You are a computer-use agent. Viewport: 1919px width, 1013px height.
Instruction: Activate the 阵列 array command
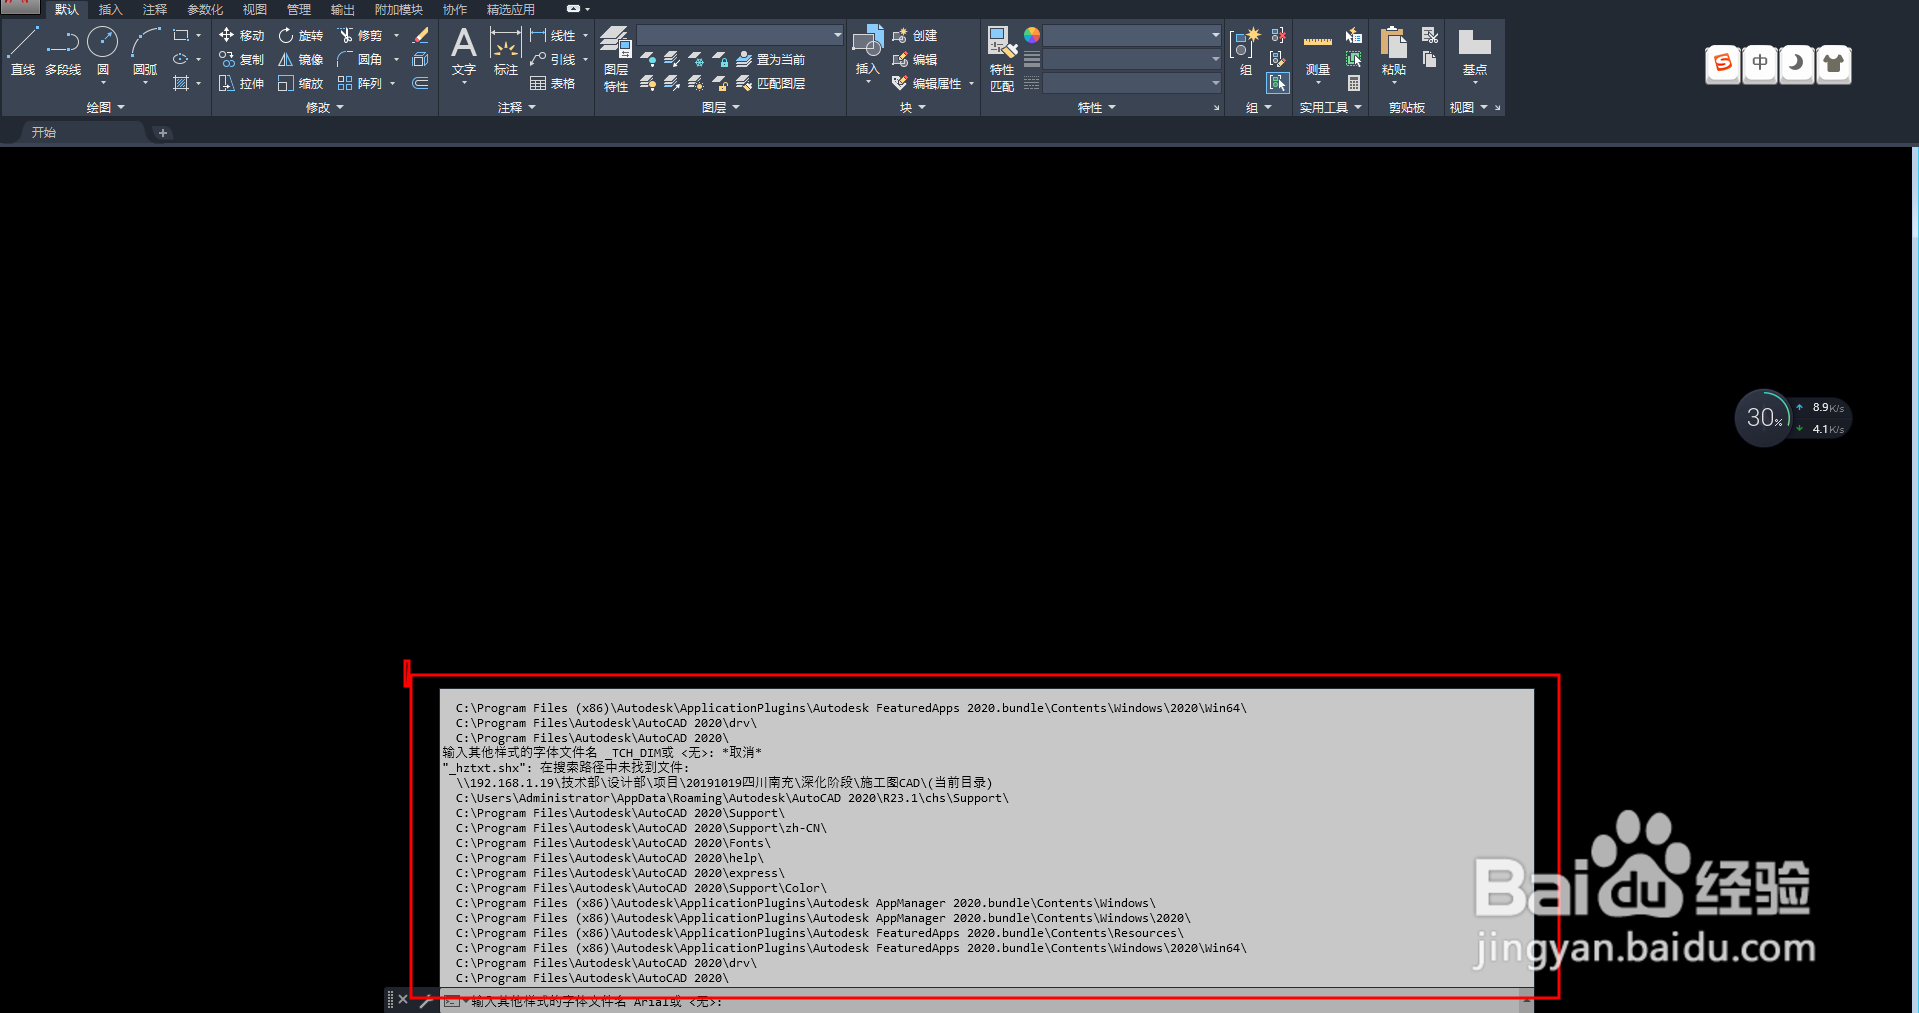(x=360, y=83)
